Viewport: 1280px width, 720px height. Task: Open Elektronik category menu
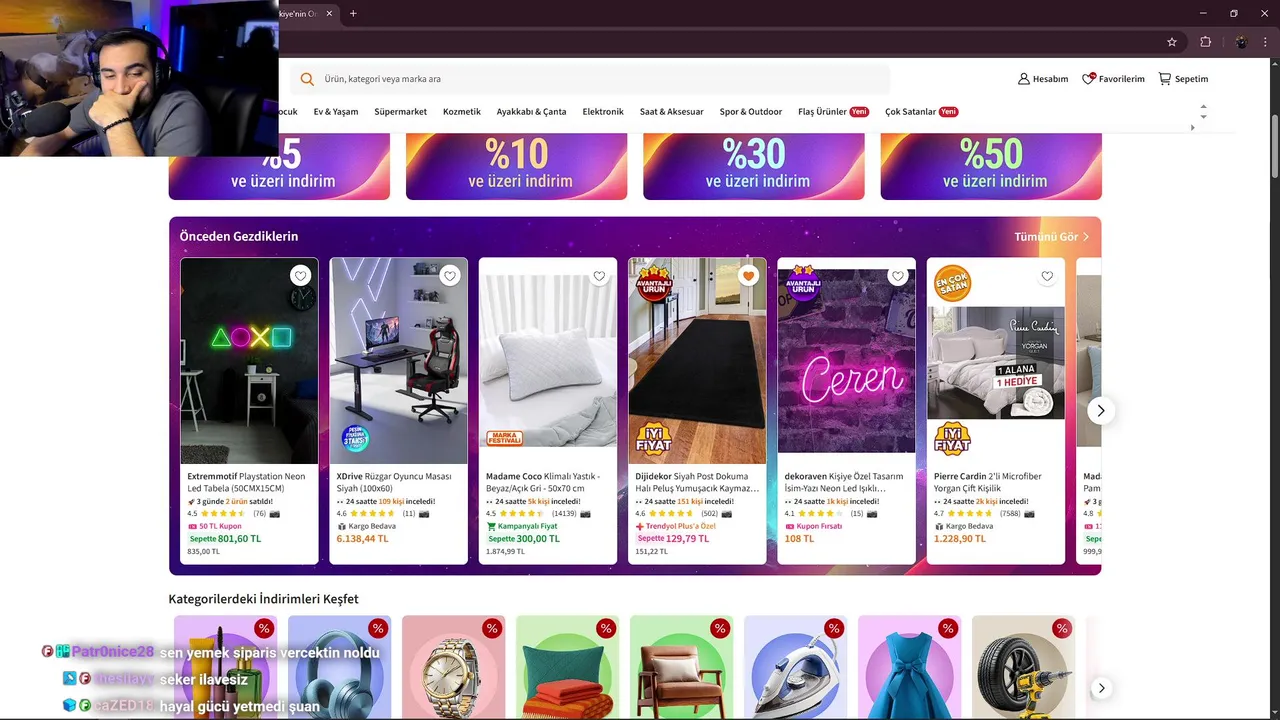click(x=603, y=112)
